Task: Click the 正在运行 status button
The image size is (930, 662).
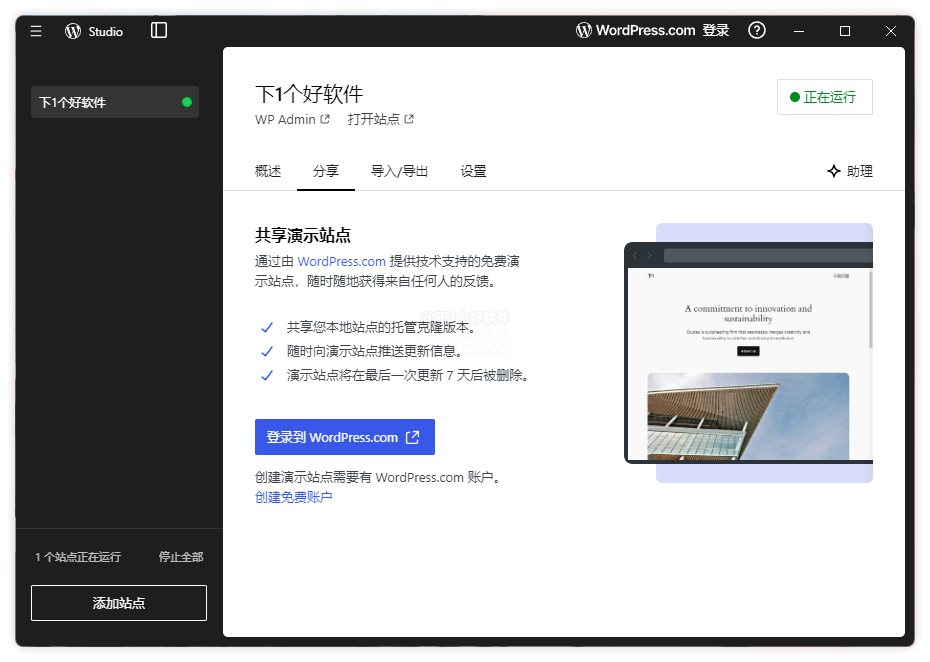Action: [x=824, y=97]
